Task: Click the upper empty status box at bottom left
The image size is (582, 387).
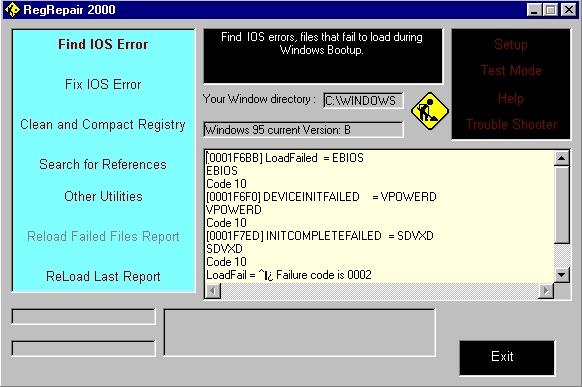Action: pyautogui.click(x=84, y=317)
